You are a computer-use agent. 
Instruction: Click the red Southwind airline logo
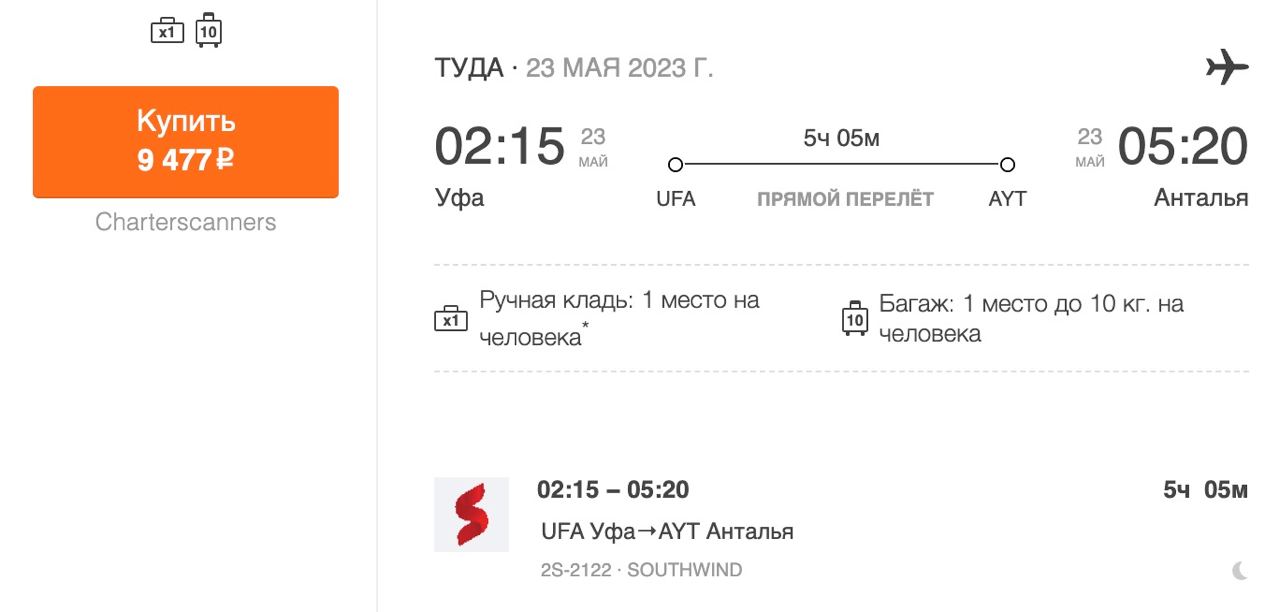(471, 515)
